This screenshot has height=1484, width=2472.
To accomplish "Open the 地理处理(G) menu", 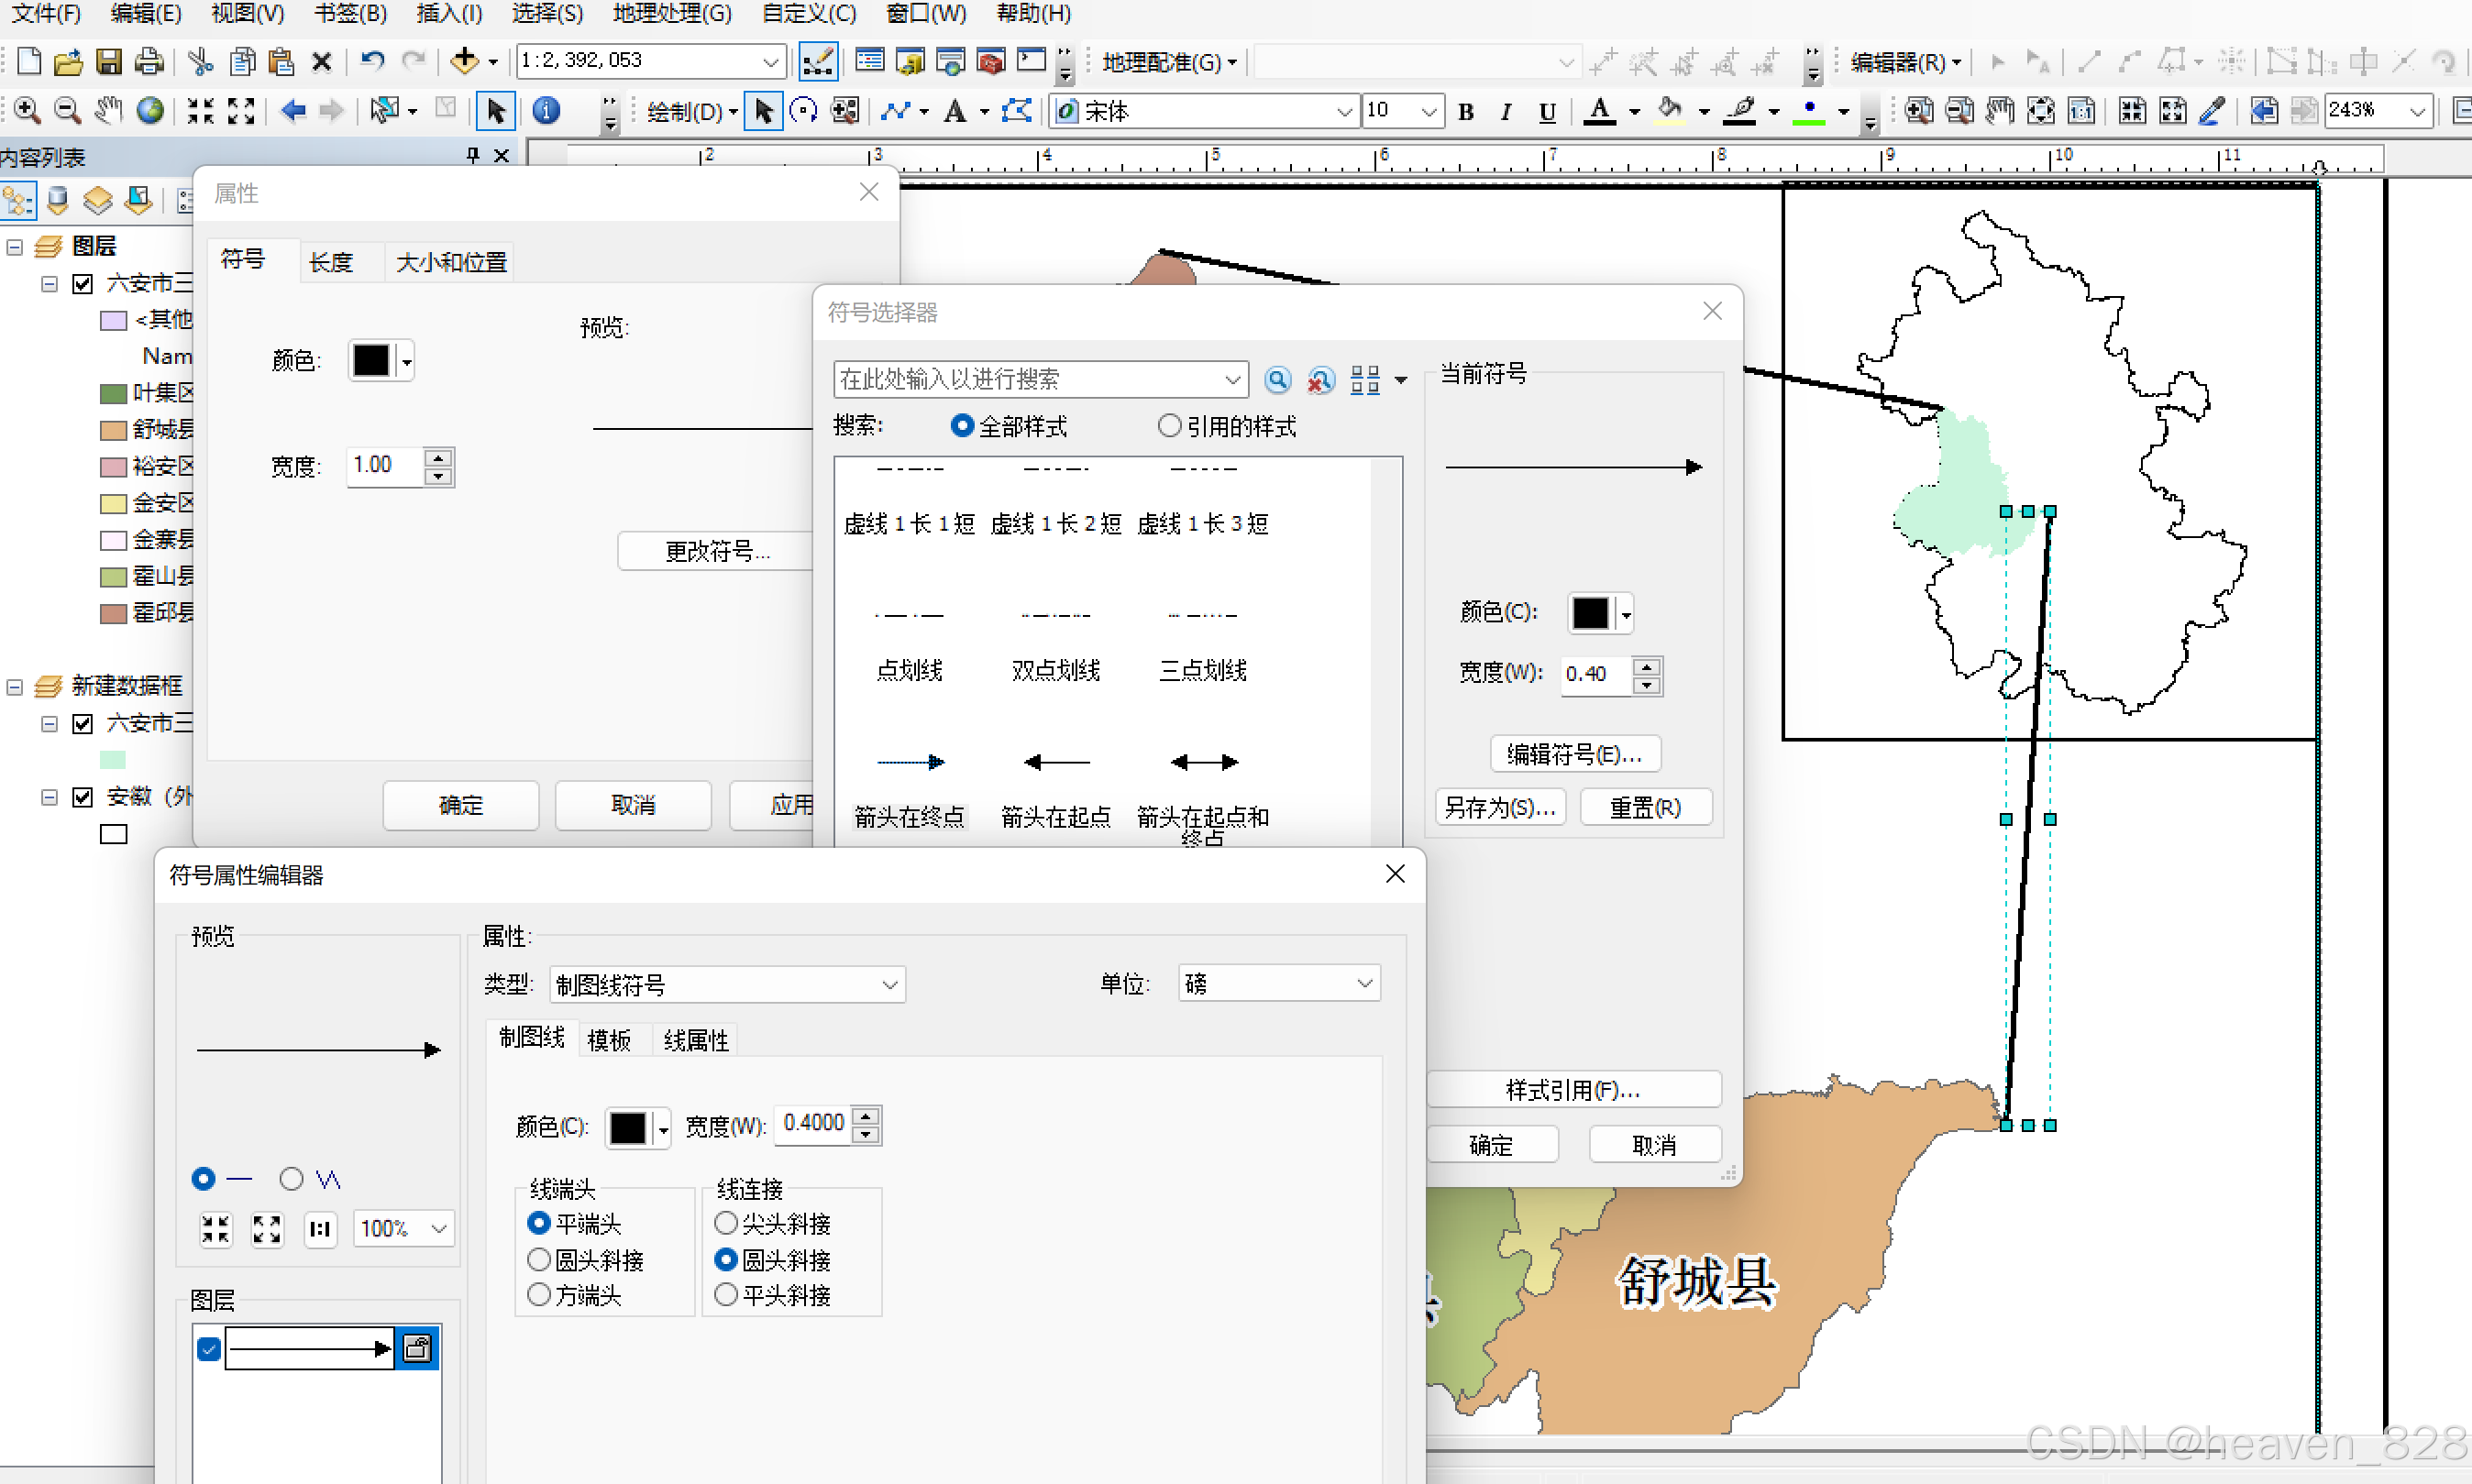I will (x=671, y=14).
